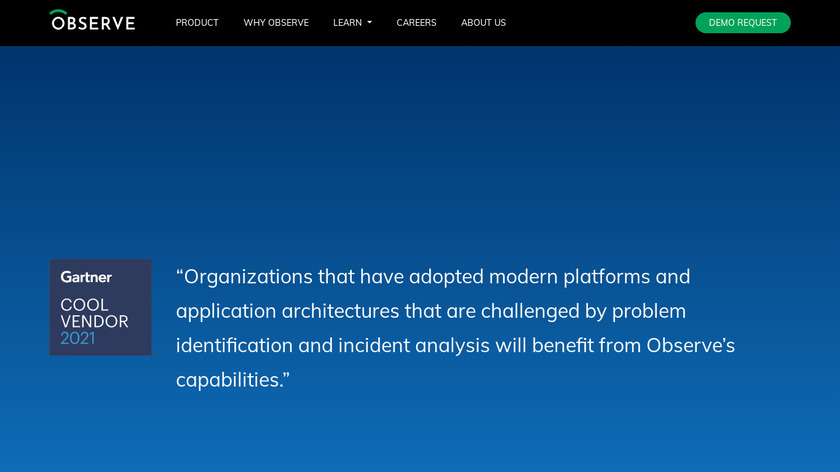This screenshot has width=840, height=472.
Task: Click the Gartner Cool Vendor 2021 badge
Action: [101, 307]
